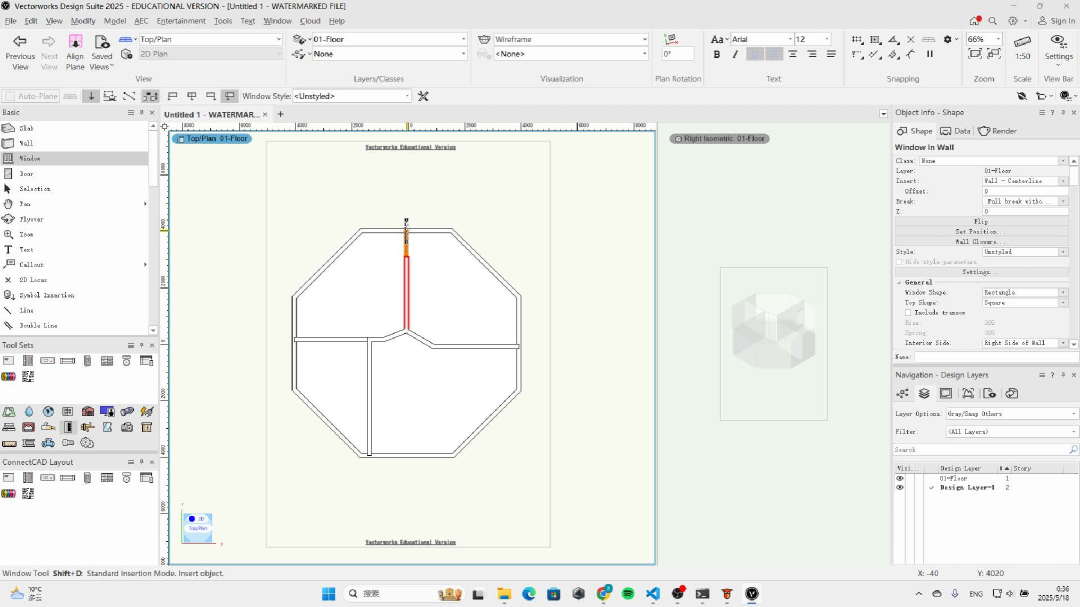Screen dimensions: 1080x607
Task: Open the AEC menu
Action: coord(141,21)
